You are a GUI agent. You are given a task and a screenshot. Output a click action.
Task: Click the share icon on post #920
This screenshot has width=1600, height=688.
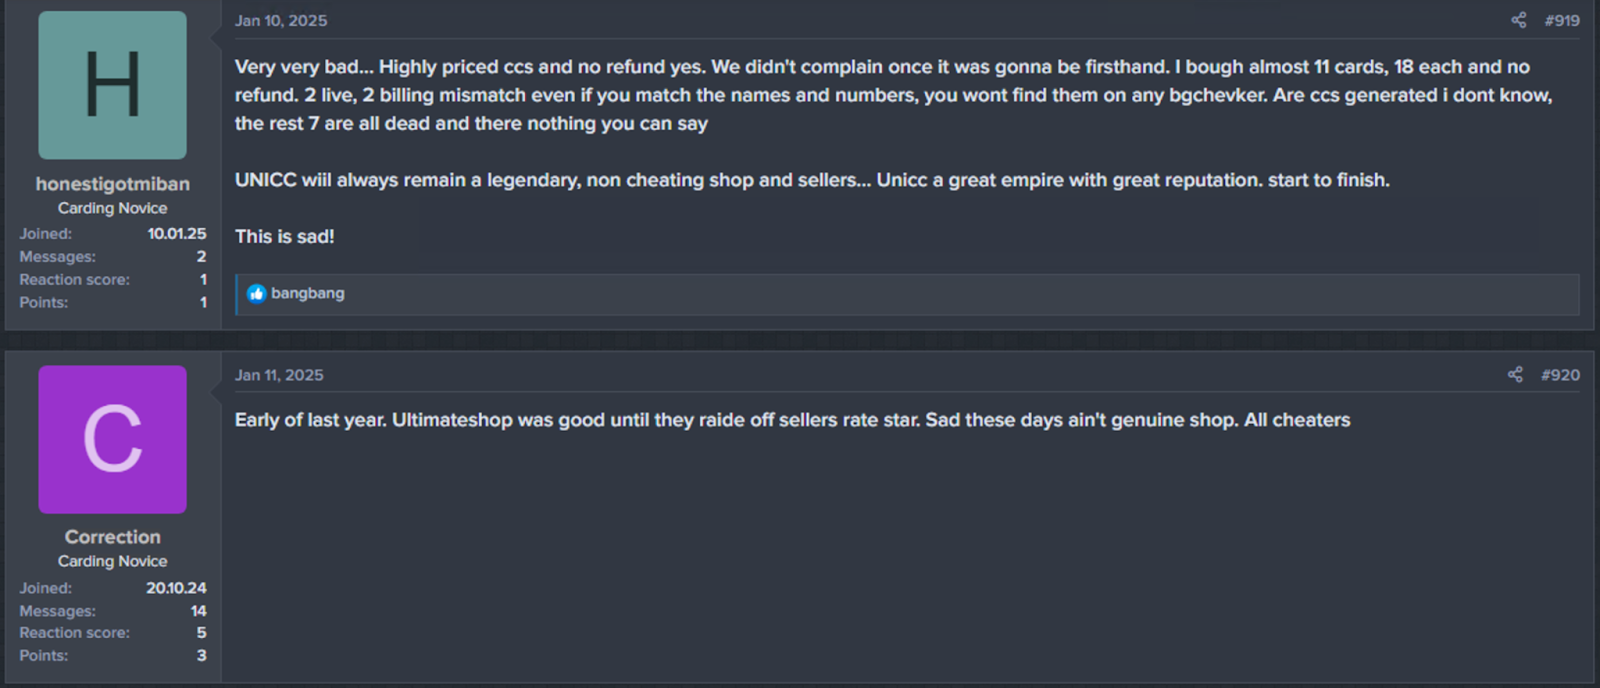(x=1518, y=373)
